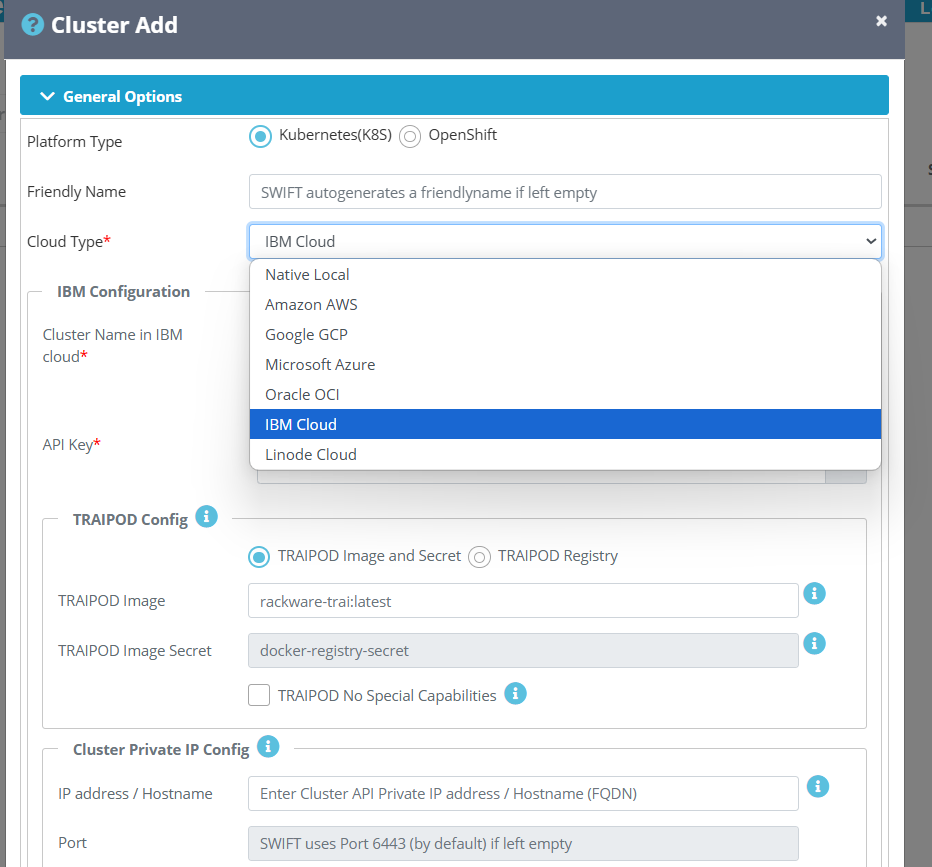Click info icon beside TRAIPOD Image field

(x=814, y=593)
